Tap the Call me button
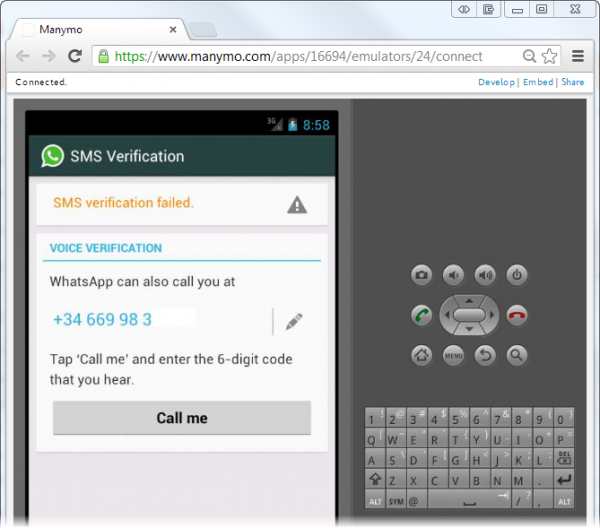Image resolution: width=600 pixels, height=528 pixels. [x=182, y=418]
